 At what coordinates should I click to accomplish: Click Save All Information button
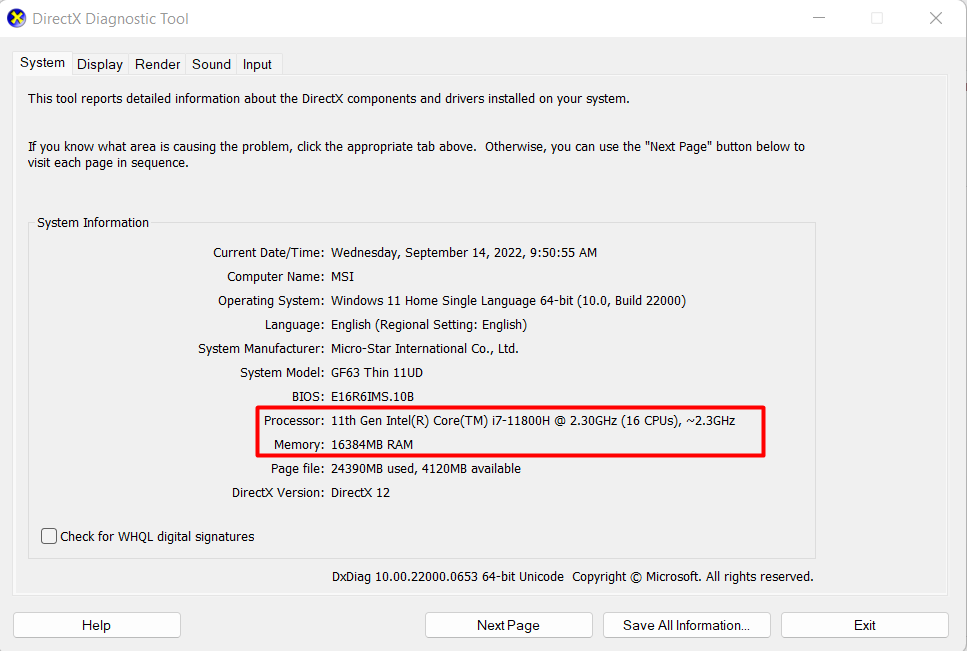pos(686,625)
